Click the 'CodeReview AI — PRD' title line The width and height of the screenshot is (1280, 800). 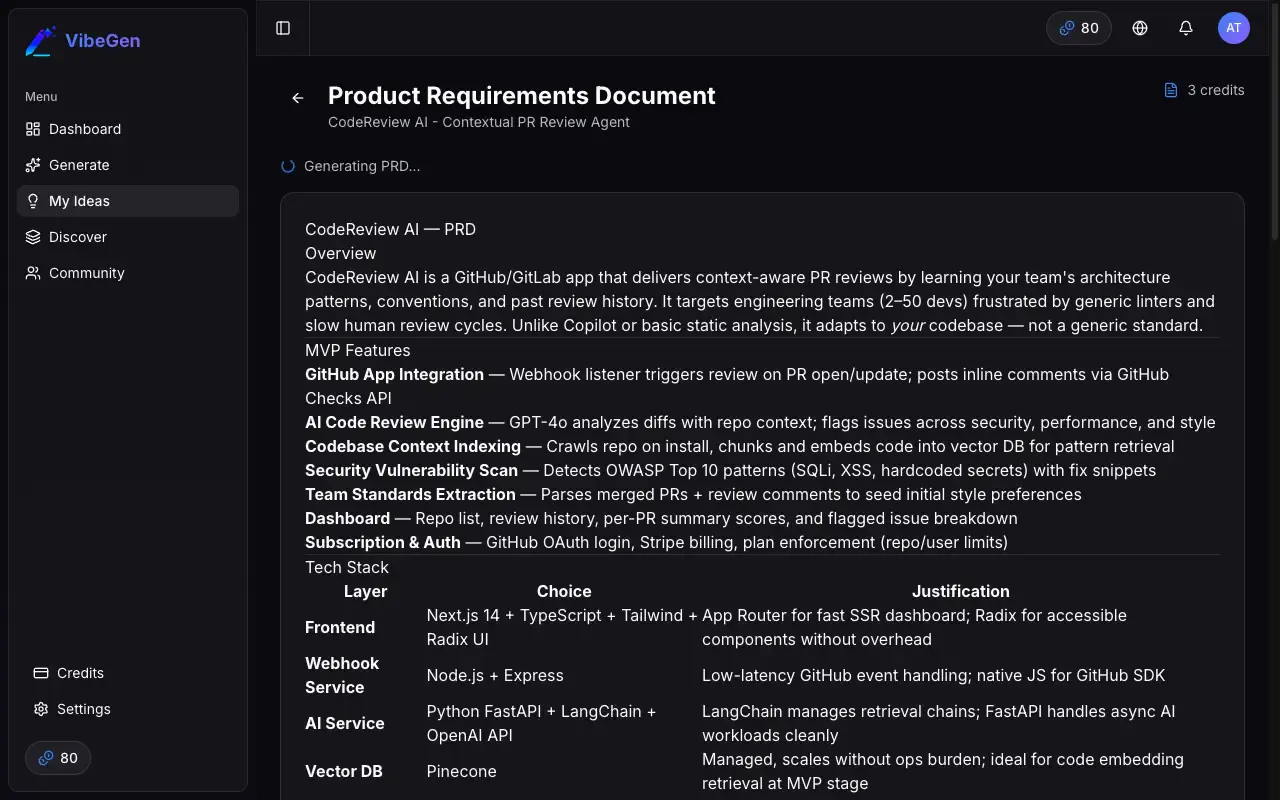tap(390, 229)
